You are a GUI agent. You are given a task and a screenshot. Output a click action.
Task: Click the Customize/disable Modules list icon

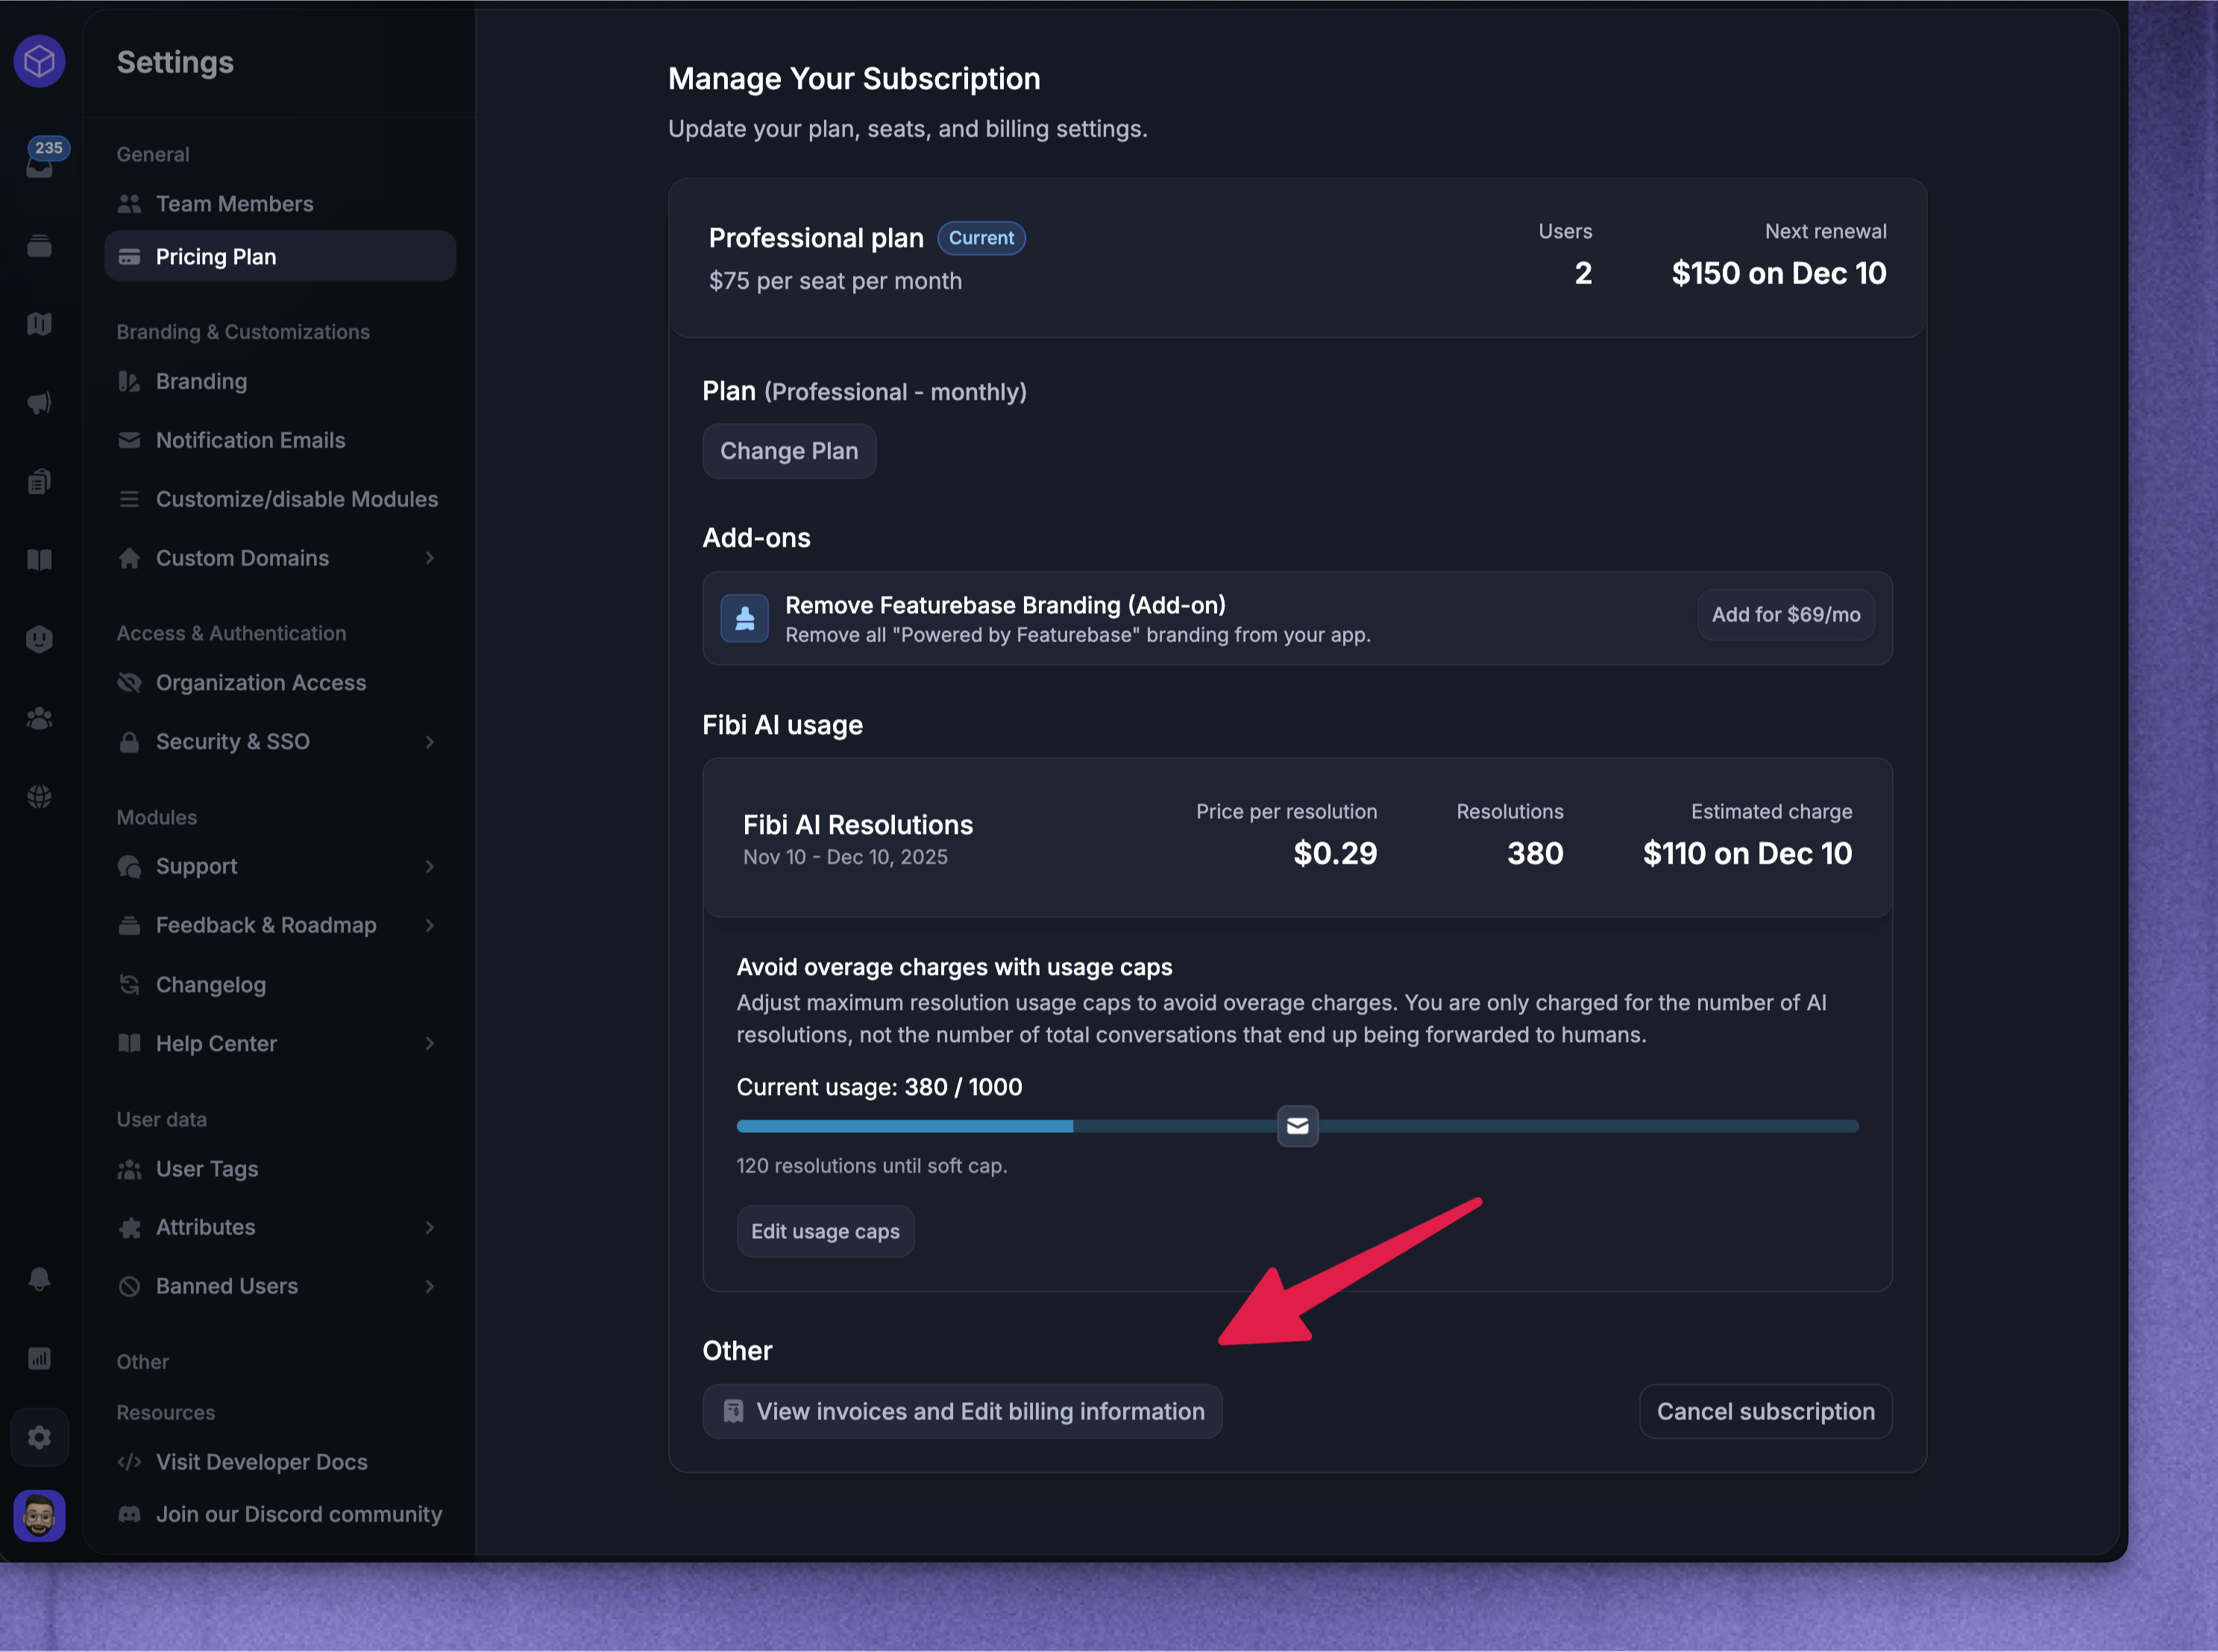pyautogui.click(x=129, y=499)
